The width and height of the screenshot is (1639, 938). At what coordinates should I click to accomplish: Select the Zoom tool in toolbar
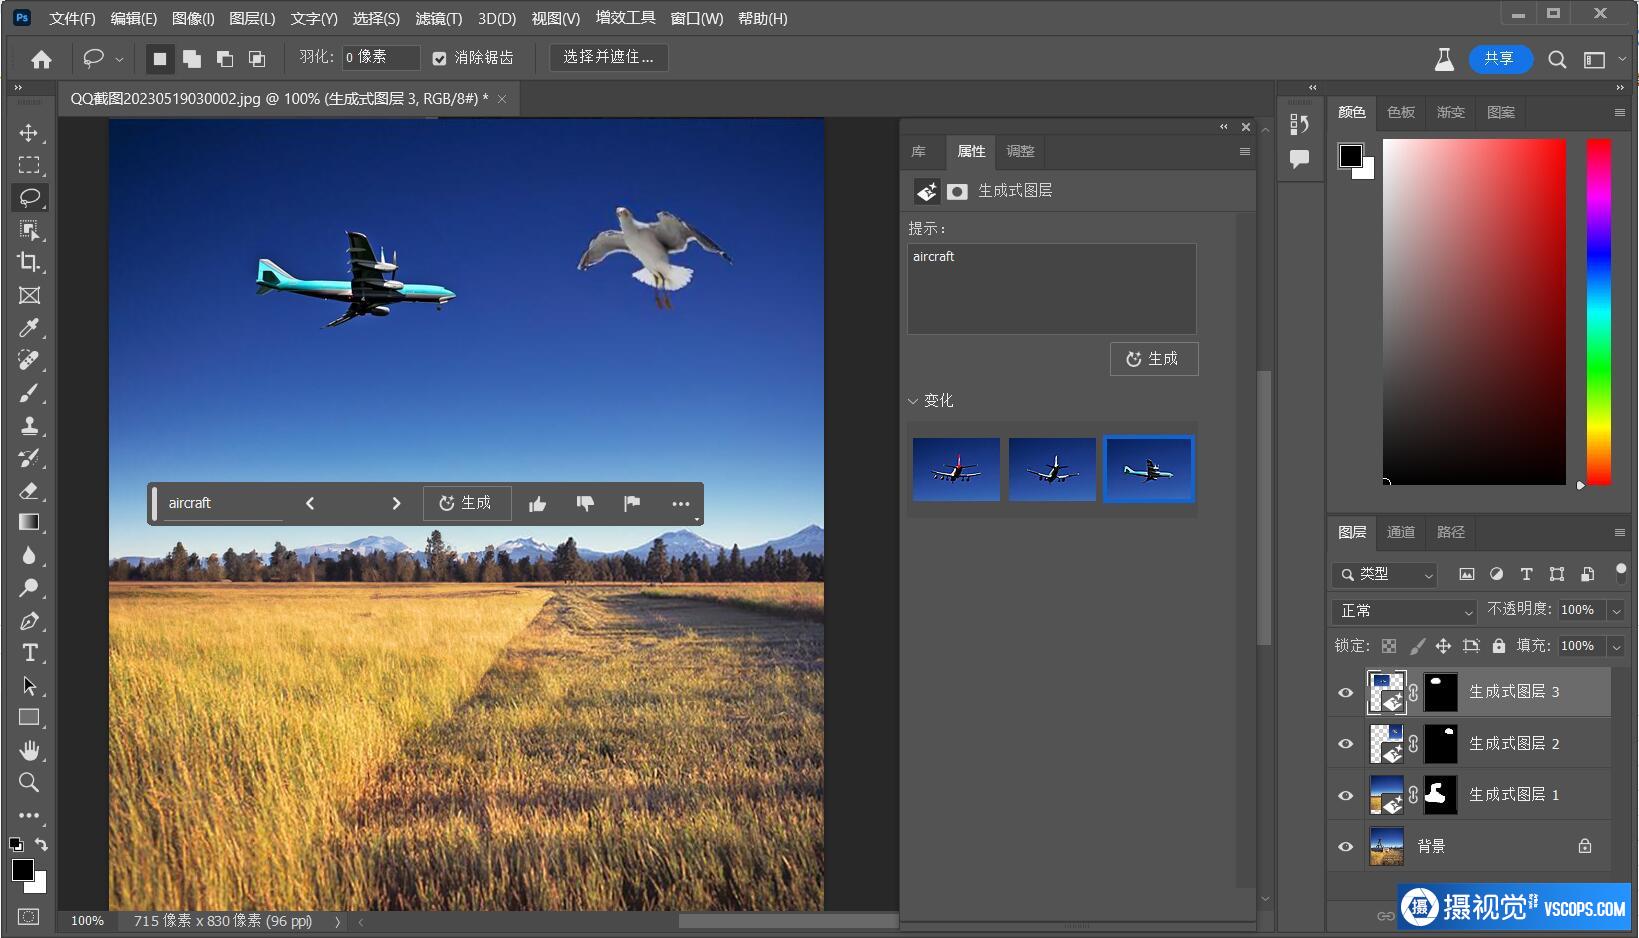(29, 782)
